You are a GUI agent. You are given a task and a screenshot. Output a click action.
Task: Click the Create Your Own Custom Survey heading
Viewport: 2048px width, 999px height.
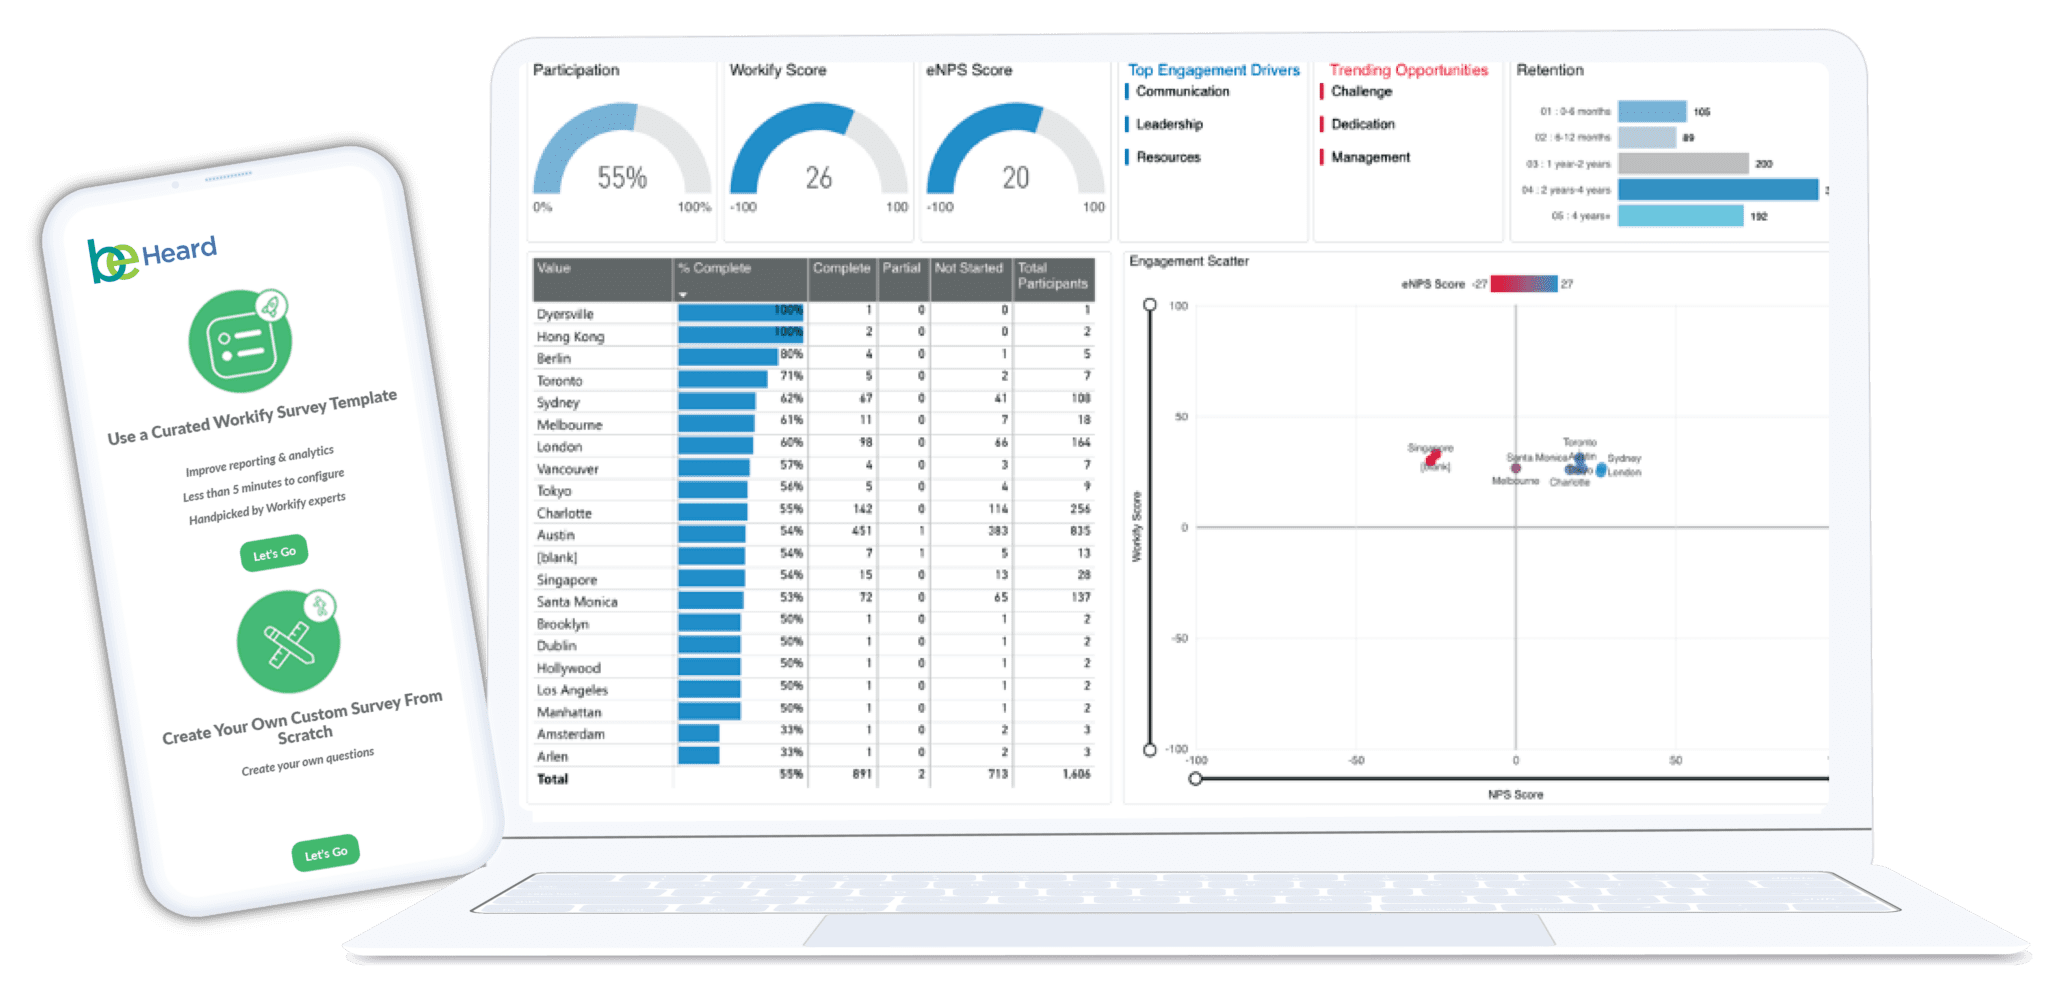pos(303,719)
